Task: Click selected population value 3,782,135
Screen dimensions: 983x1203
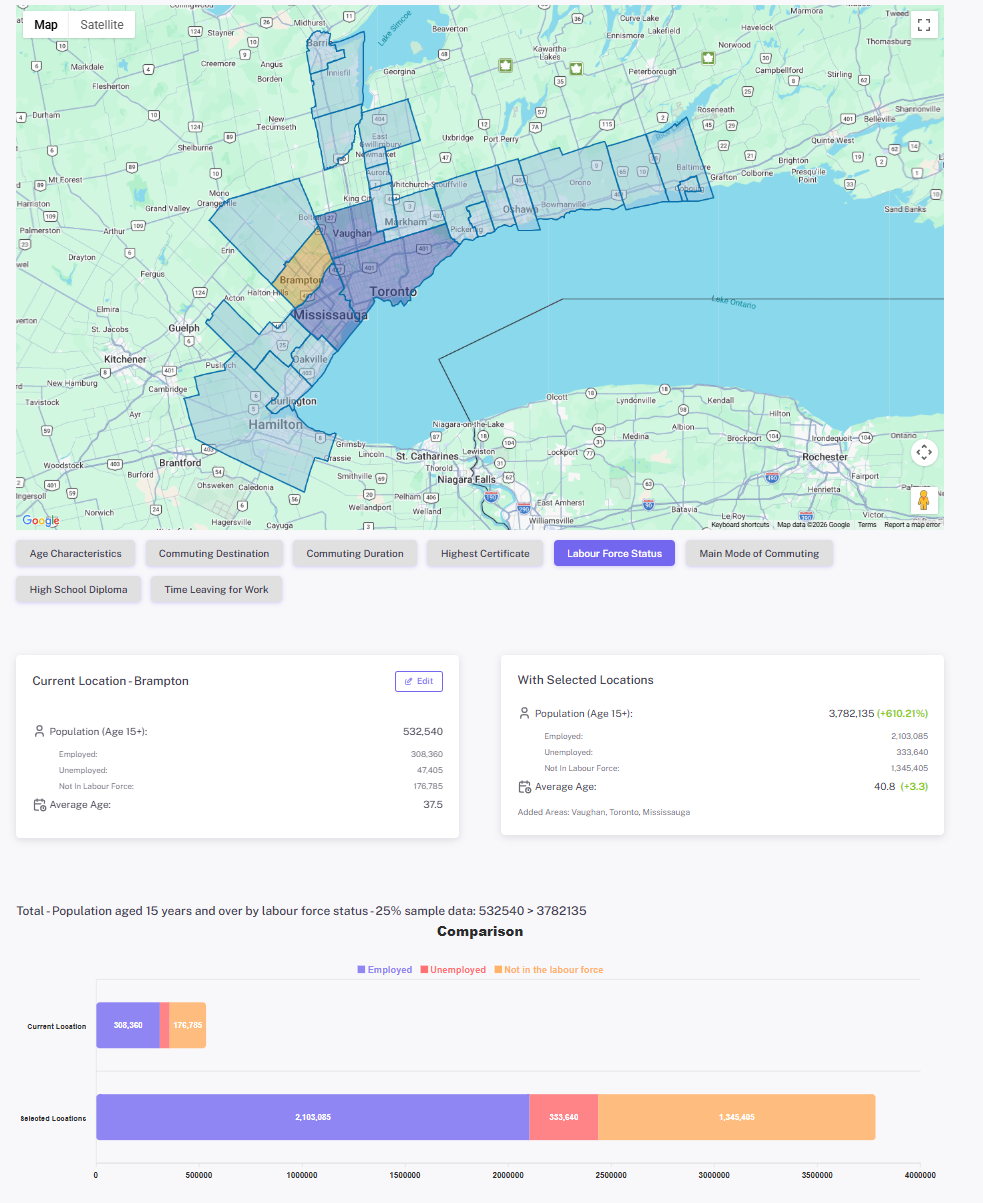Action: click(851, 714)
